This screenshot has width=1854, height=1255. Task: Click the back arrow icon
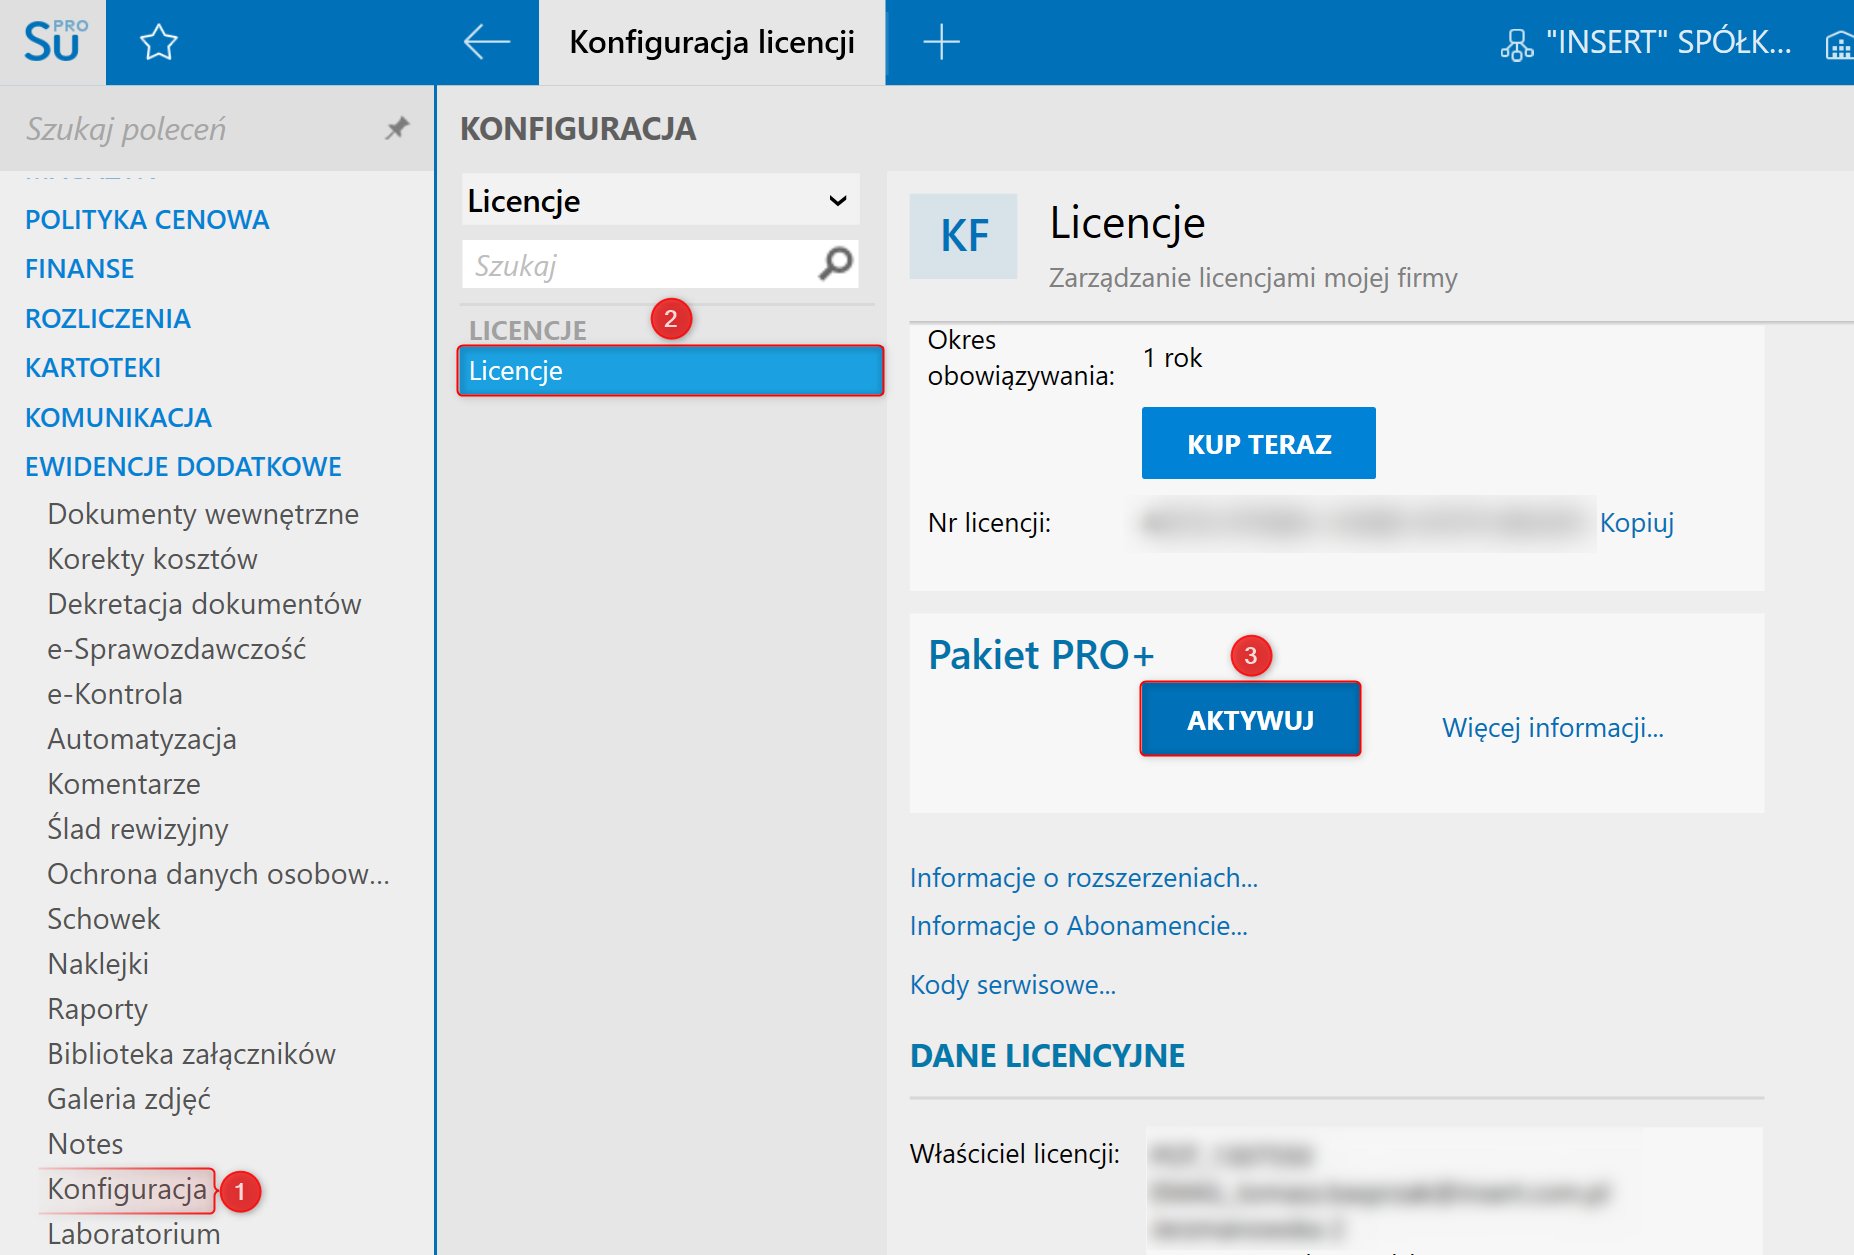pyautogui.click(x=487, y=42)
